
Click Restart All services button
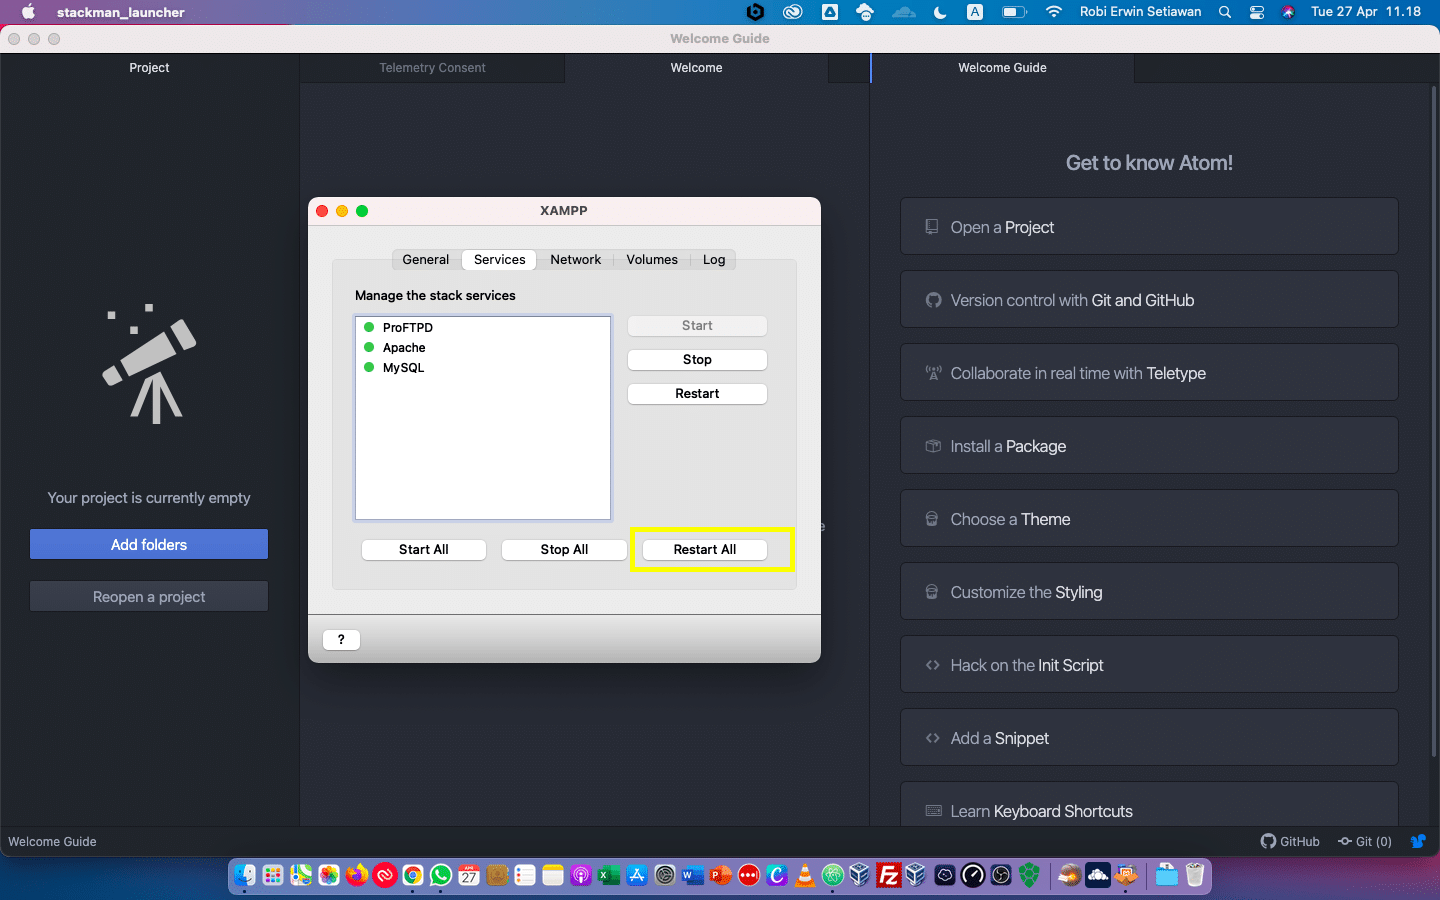(705, 550)
